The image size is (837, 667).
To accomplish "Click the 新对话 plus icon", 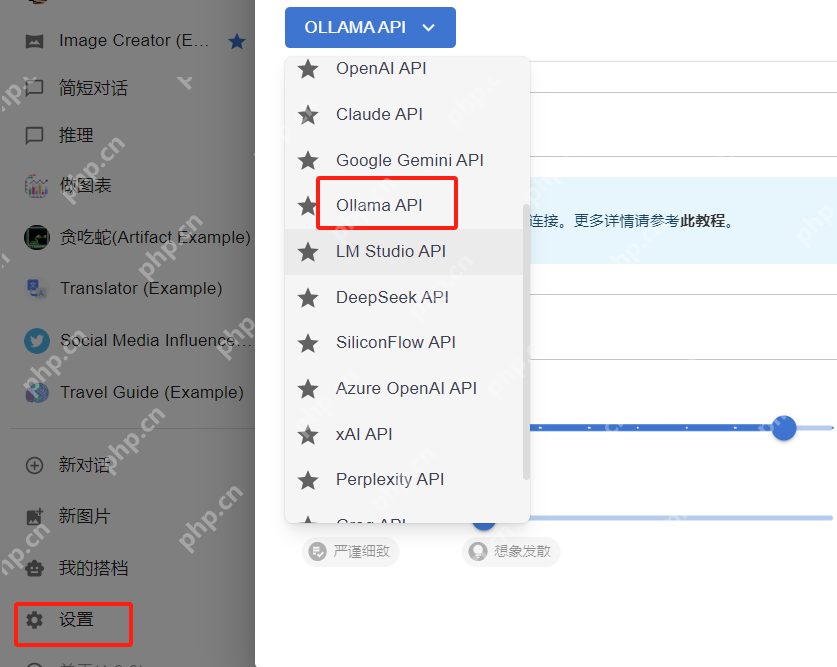I will pos(33,465).
